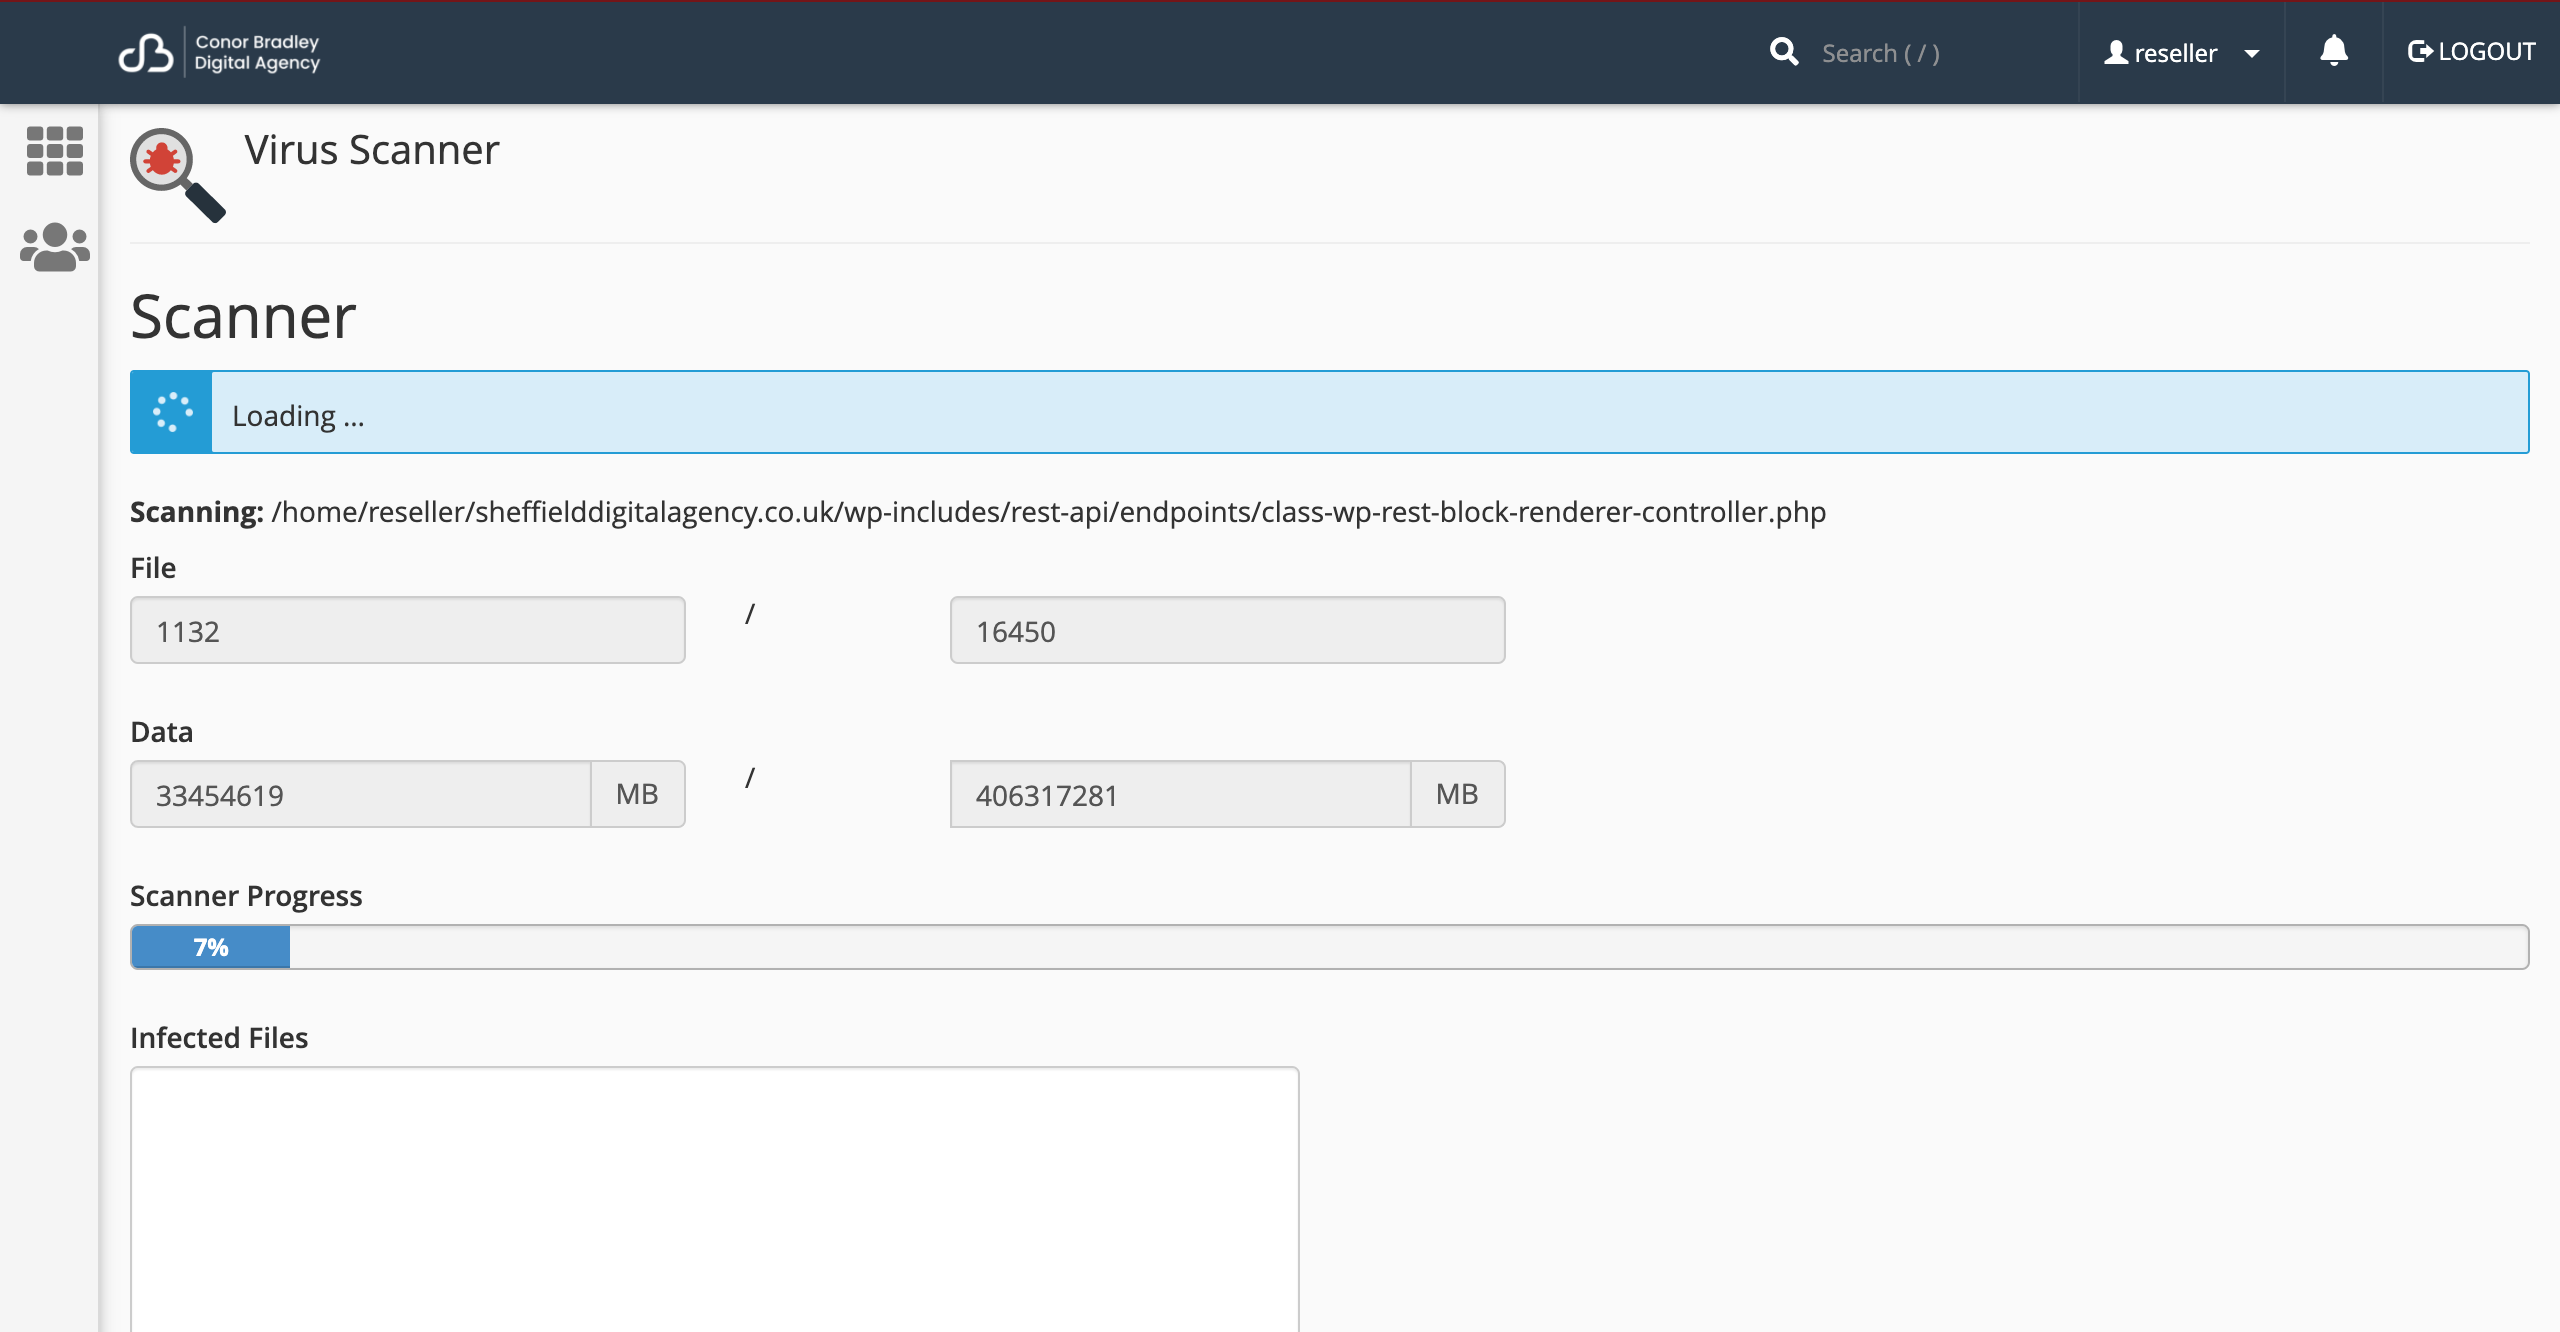
Task: Click the MB label beside 406317281
Action: pos(1458,795)
